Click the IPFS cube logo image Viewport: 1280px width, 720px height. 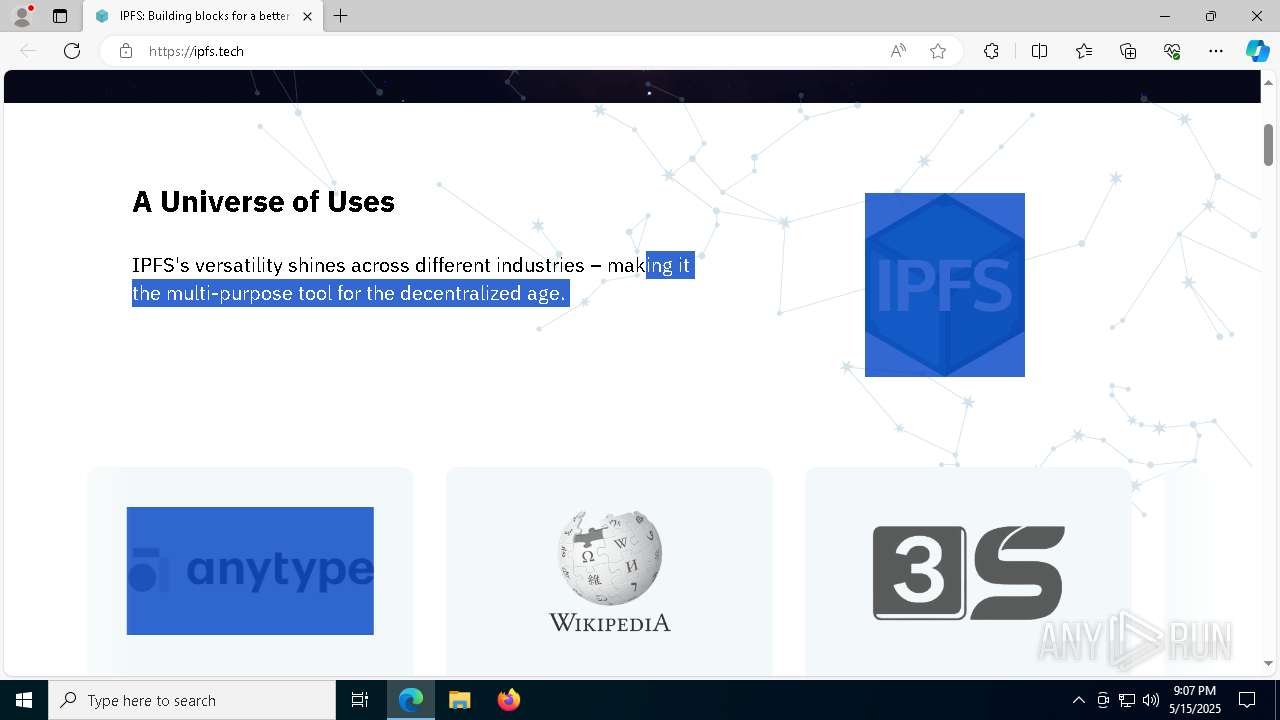coord(945,285)
